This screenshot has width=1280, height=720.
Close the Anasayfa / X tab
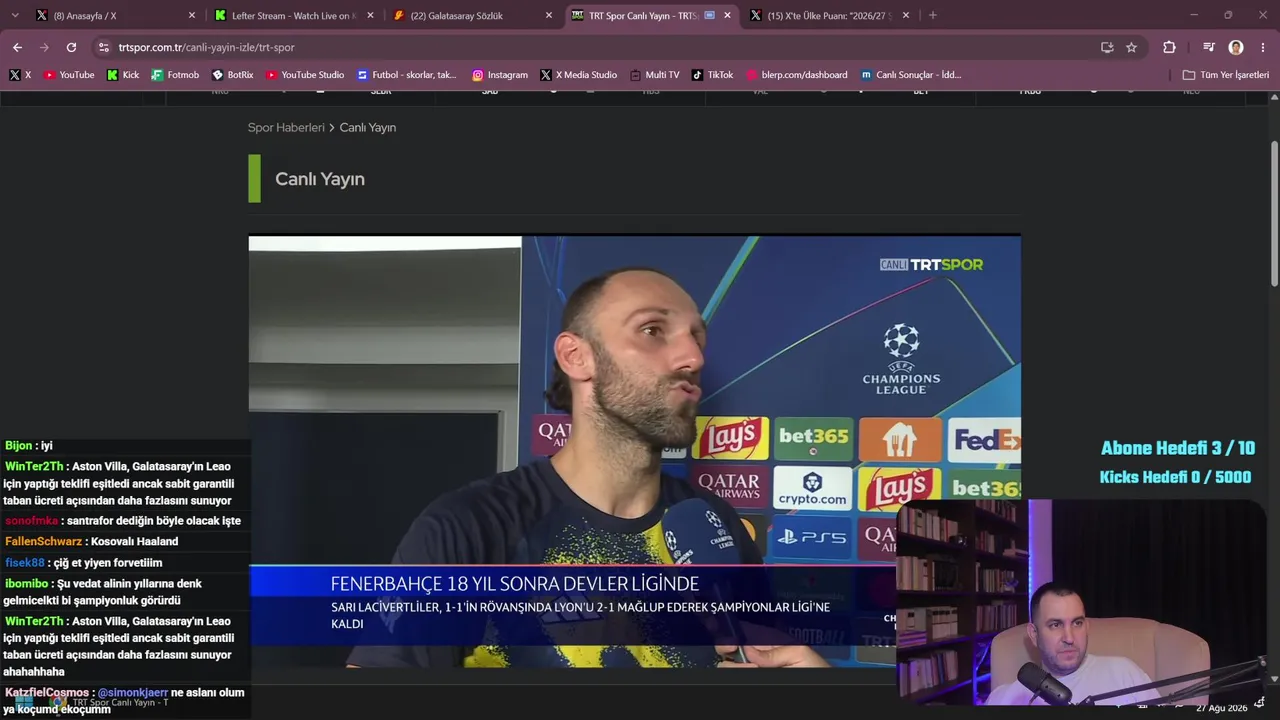click(x=192, y=15)
